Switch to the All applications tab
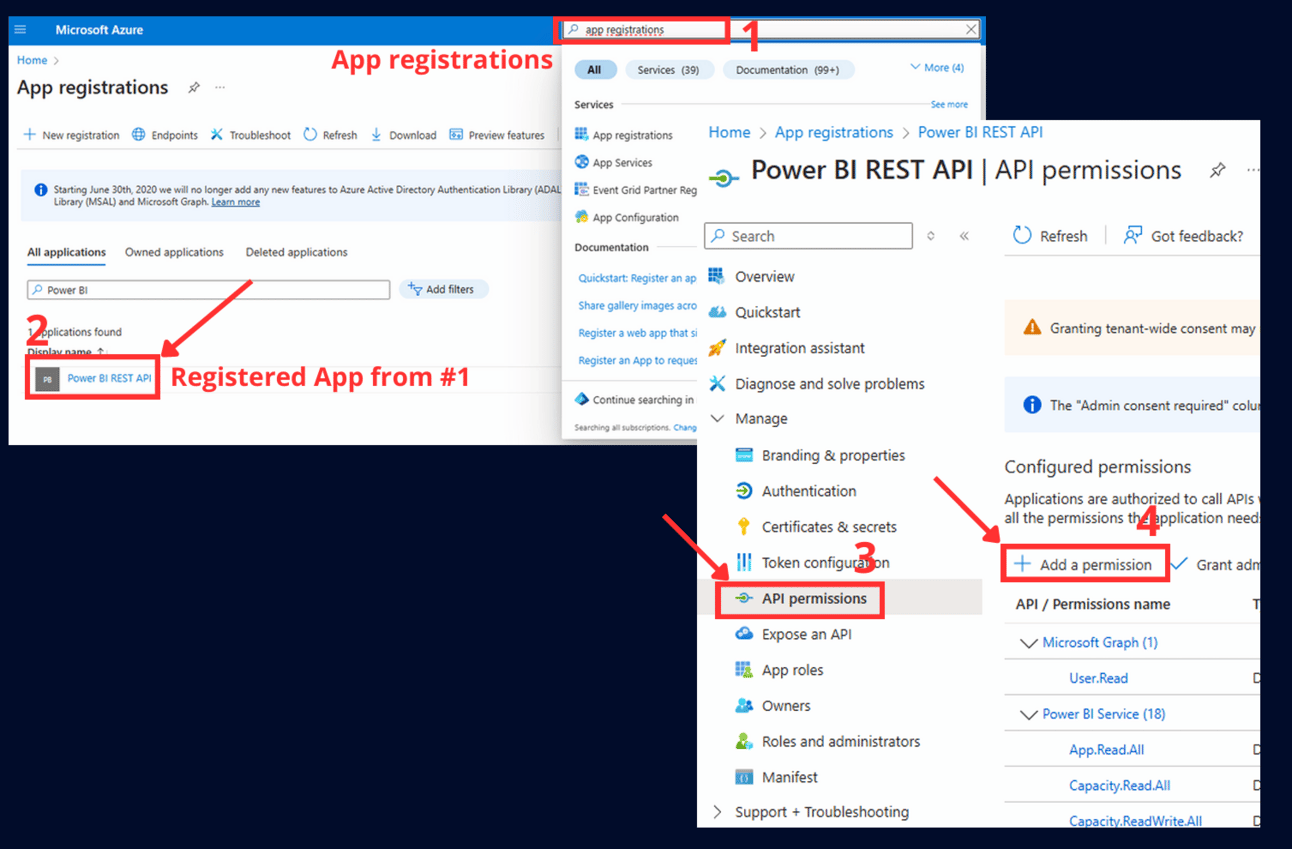The height and width of the screenshot is (849, 1292). (66, 252)
